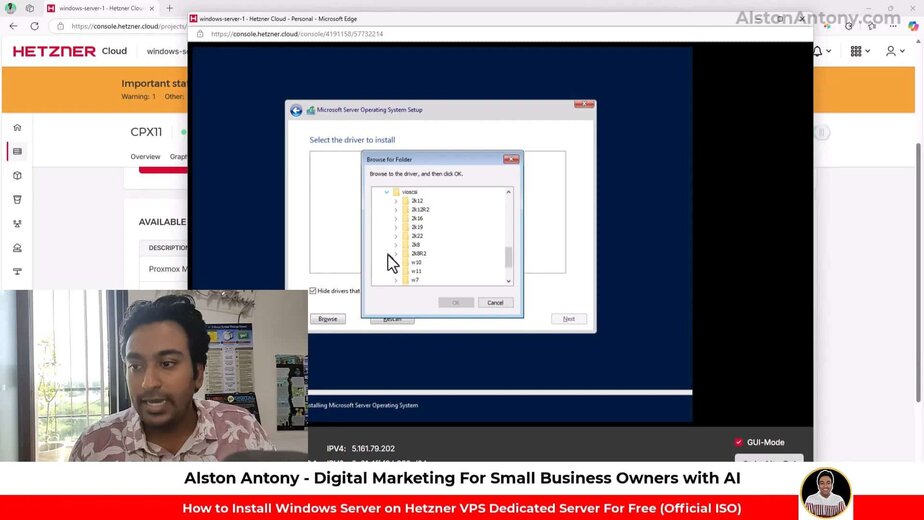Viewport: 924px width, 520px height.
Task: Open the Storage bucket icon in sidebar
Action: [17, 199]
